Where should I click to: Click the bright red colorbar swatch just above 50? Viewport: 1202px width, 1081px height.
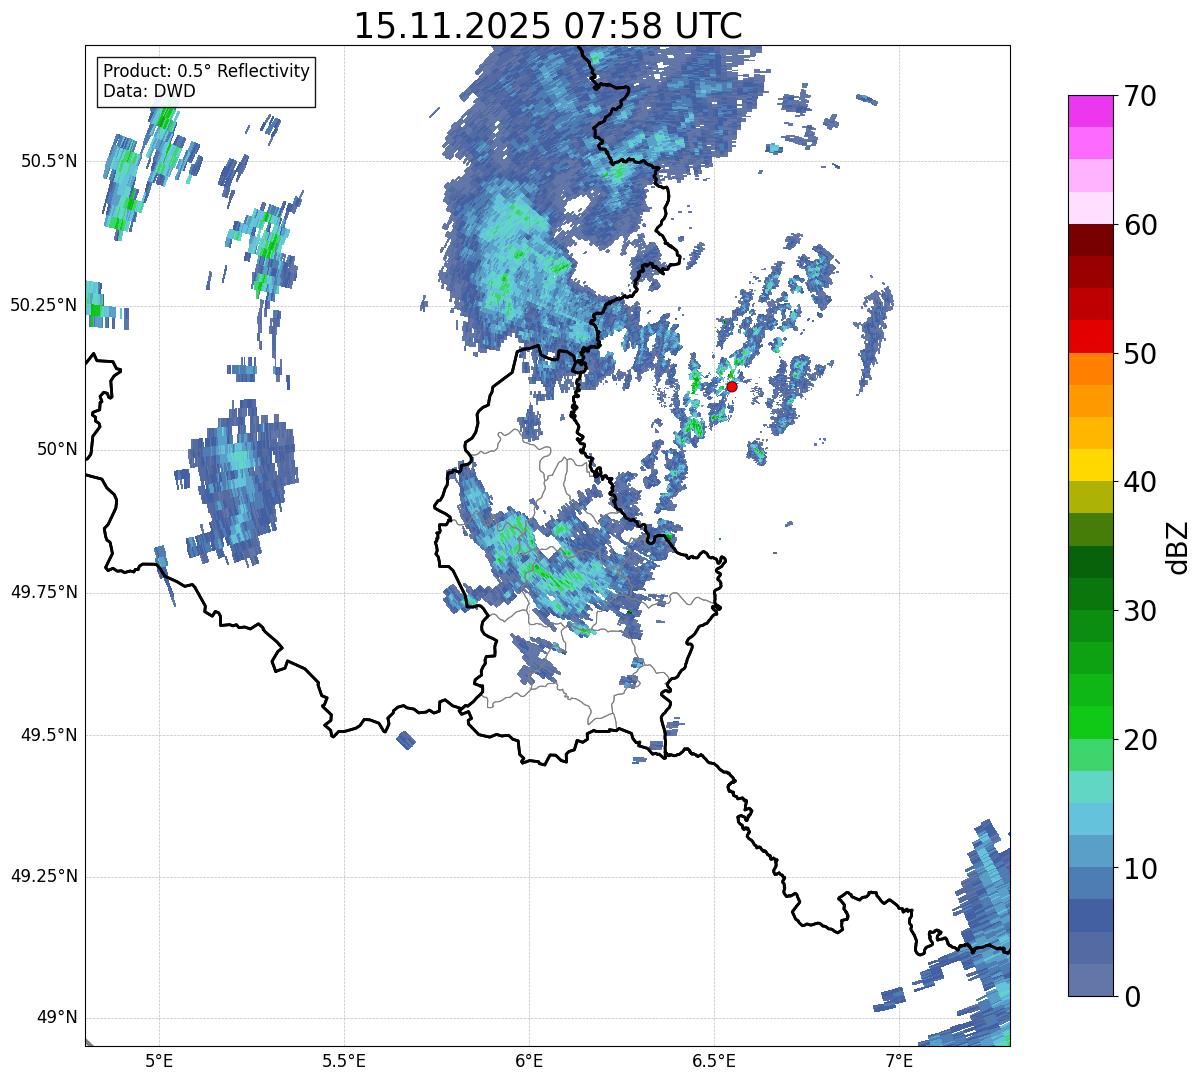click(x=1090, y=336)
